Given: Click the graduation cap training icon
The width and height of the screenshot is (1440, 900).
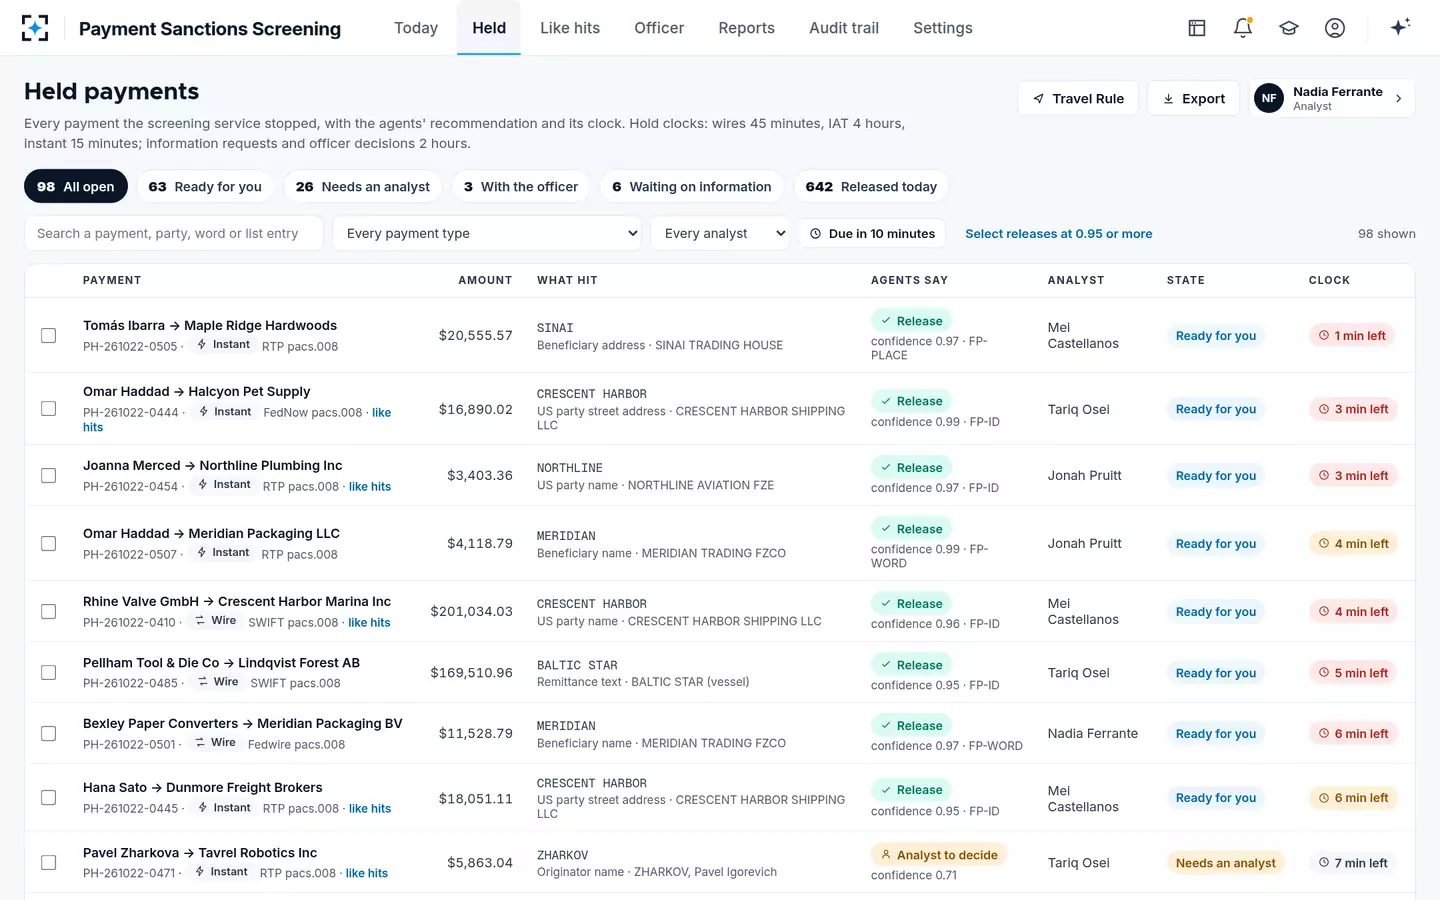Looking at the screenshot, I should (x=1289, y=28).
